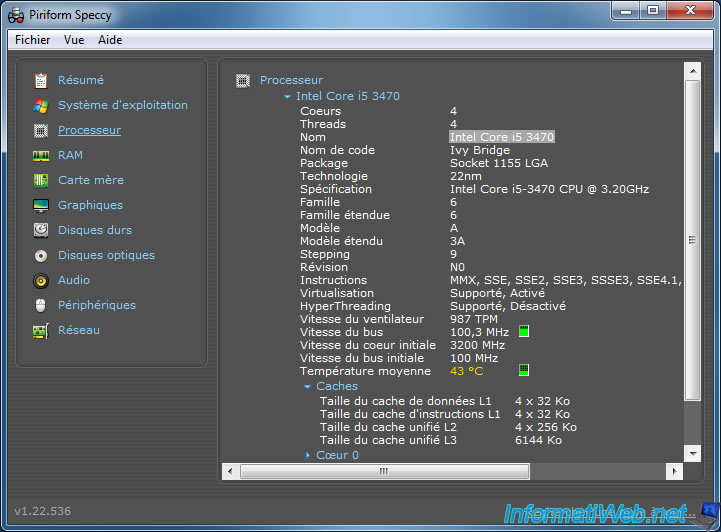Collapse the Intel Core i5 3470 tree node
The width and height of the screenshot is (721, 532).
(287, 97)
